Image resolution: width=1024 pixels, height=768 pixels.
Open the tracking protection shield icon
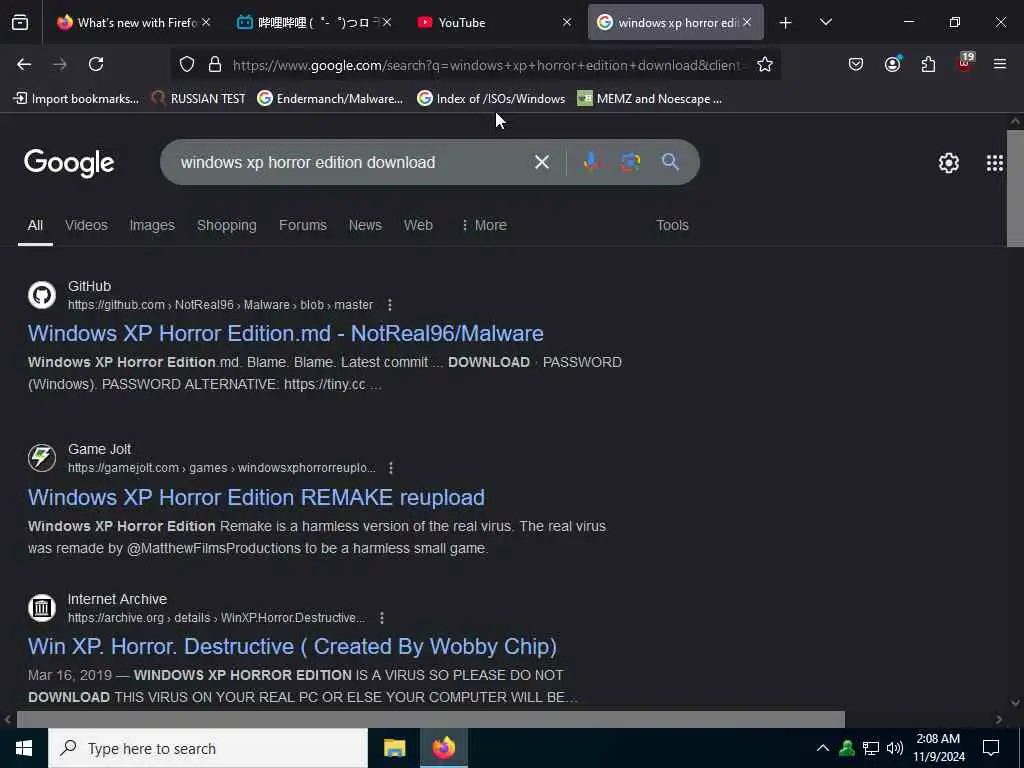pyautogui.click(x=187, y=65)
